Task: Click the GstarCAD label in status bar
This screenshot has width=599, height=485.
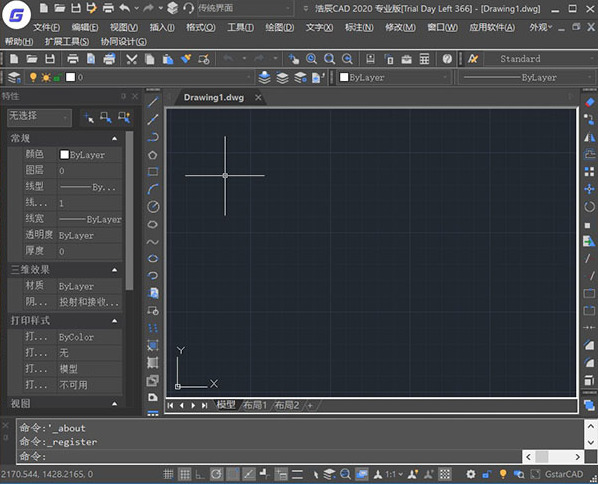Action: click(x=564, y=474)
